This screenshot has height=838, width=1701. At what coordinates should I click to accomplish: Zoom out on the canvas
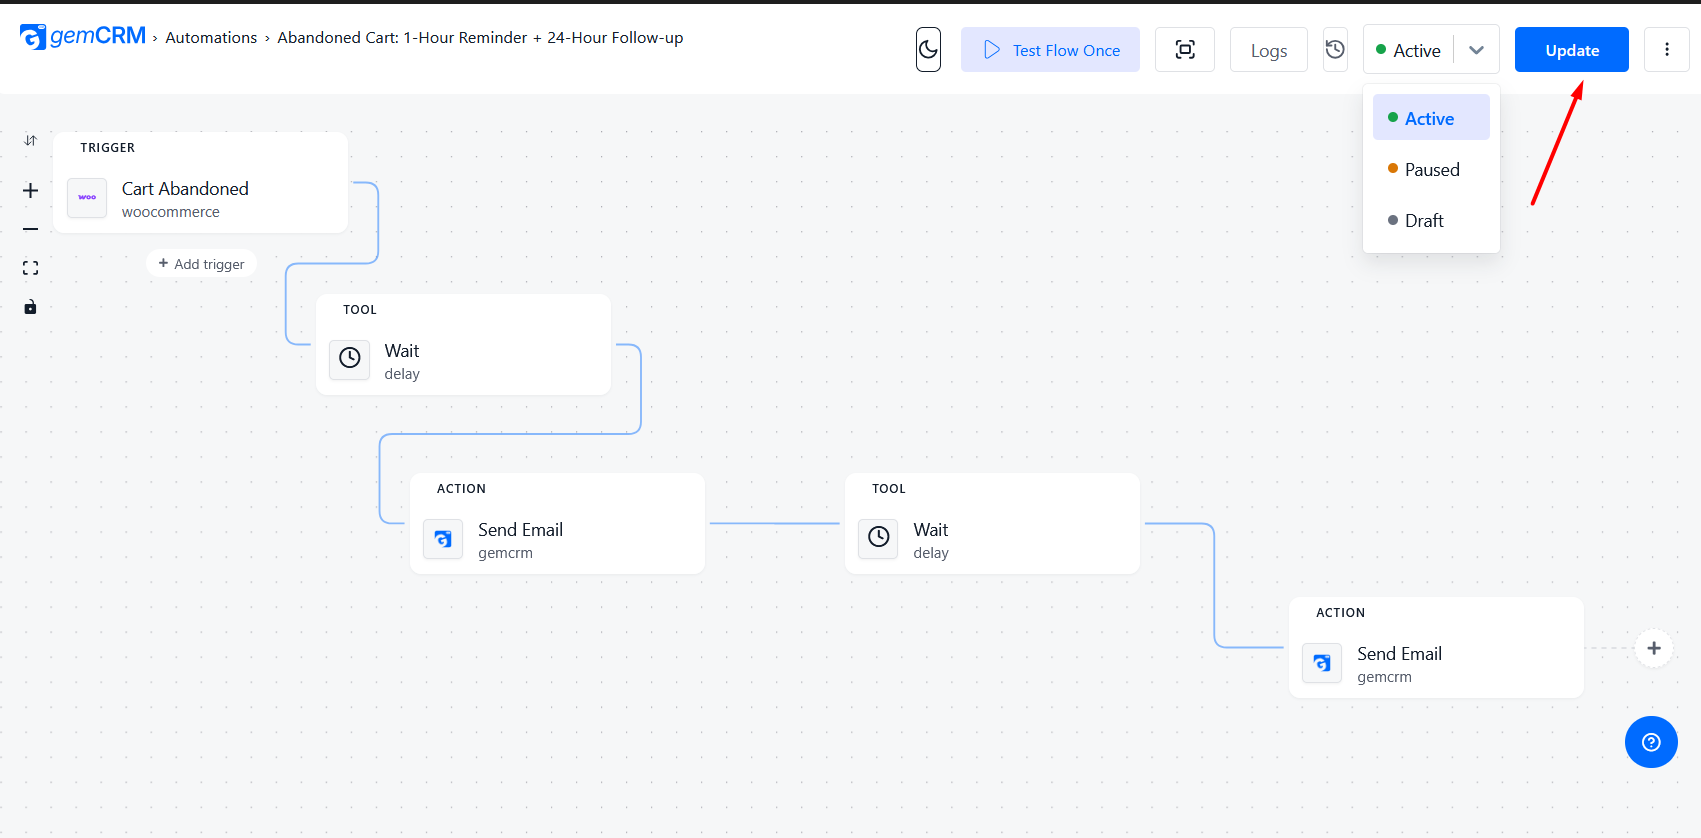point(31,229)
